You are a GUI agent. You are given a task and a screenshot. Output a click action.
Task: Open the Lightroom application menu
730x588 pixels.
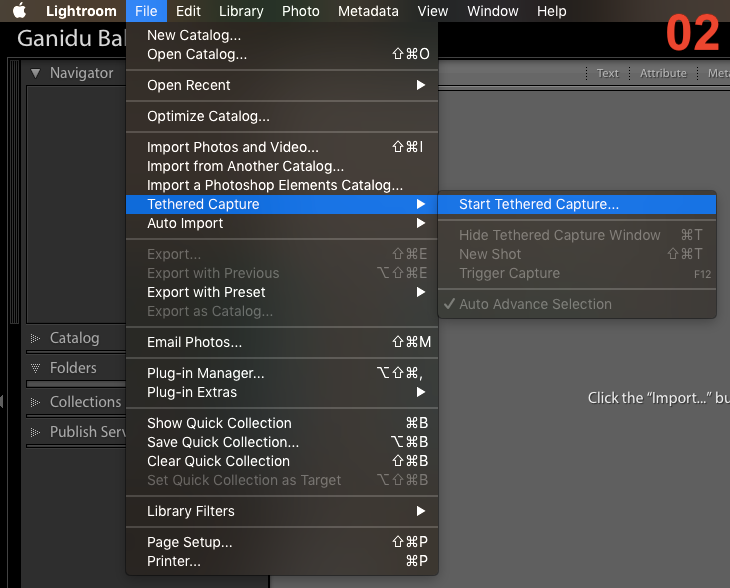81,11
